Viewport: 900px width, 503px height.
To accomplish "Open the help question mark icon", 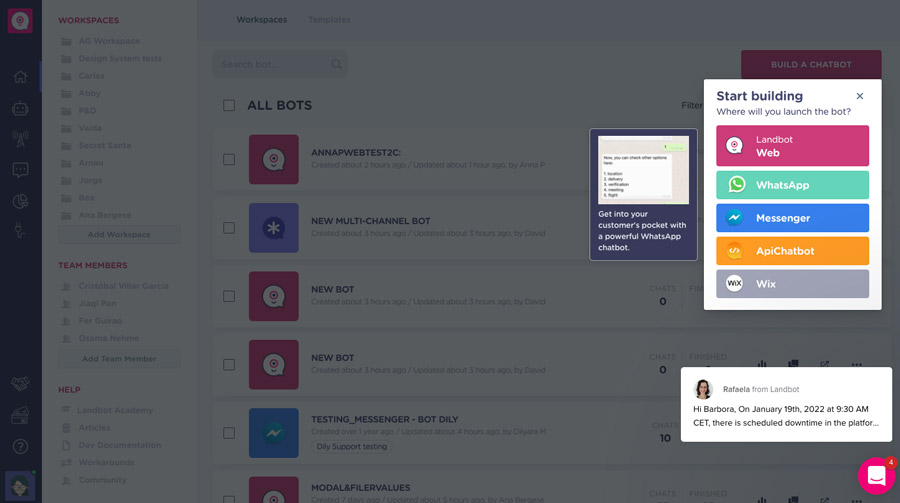I will pyautogui.click(x=20, y=446).
